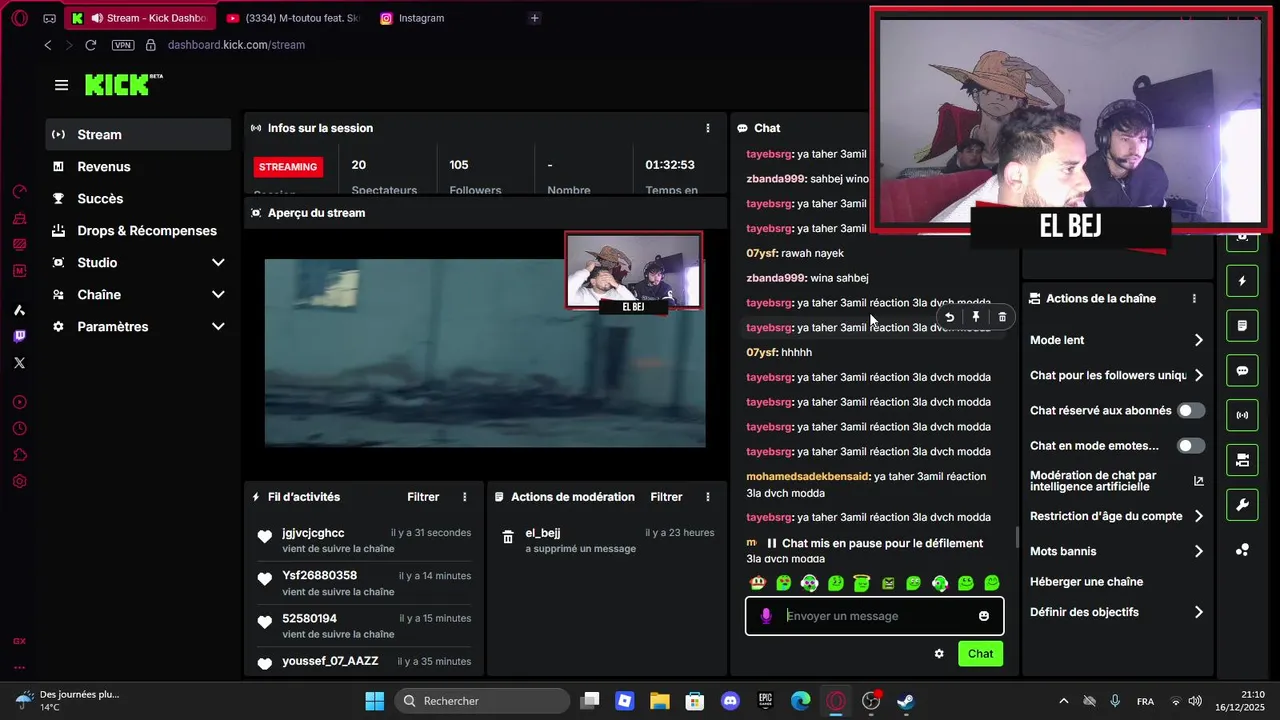The height and width of the screenshot is (720, 1280).
Task: Open Filtrer in Actions de modération panel
Action: pyautogui.click(x=666, y=497)
